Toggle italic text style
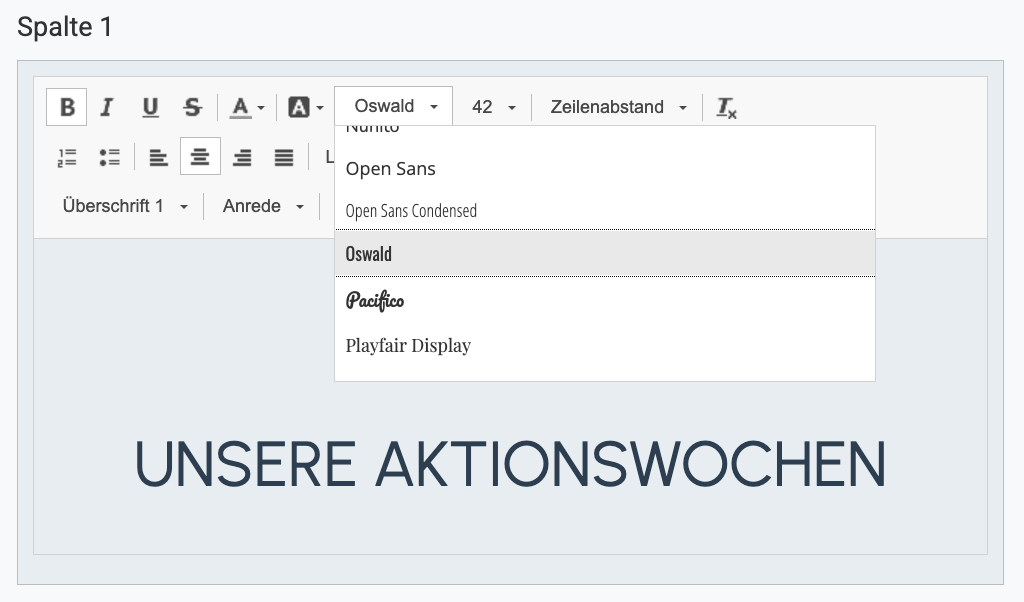 tap(107, 107)
